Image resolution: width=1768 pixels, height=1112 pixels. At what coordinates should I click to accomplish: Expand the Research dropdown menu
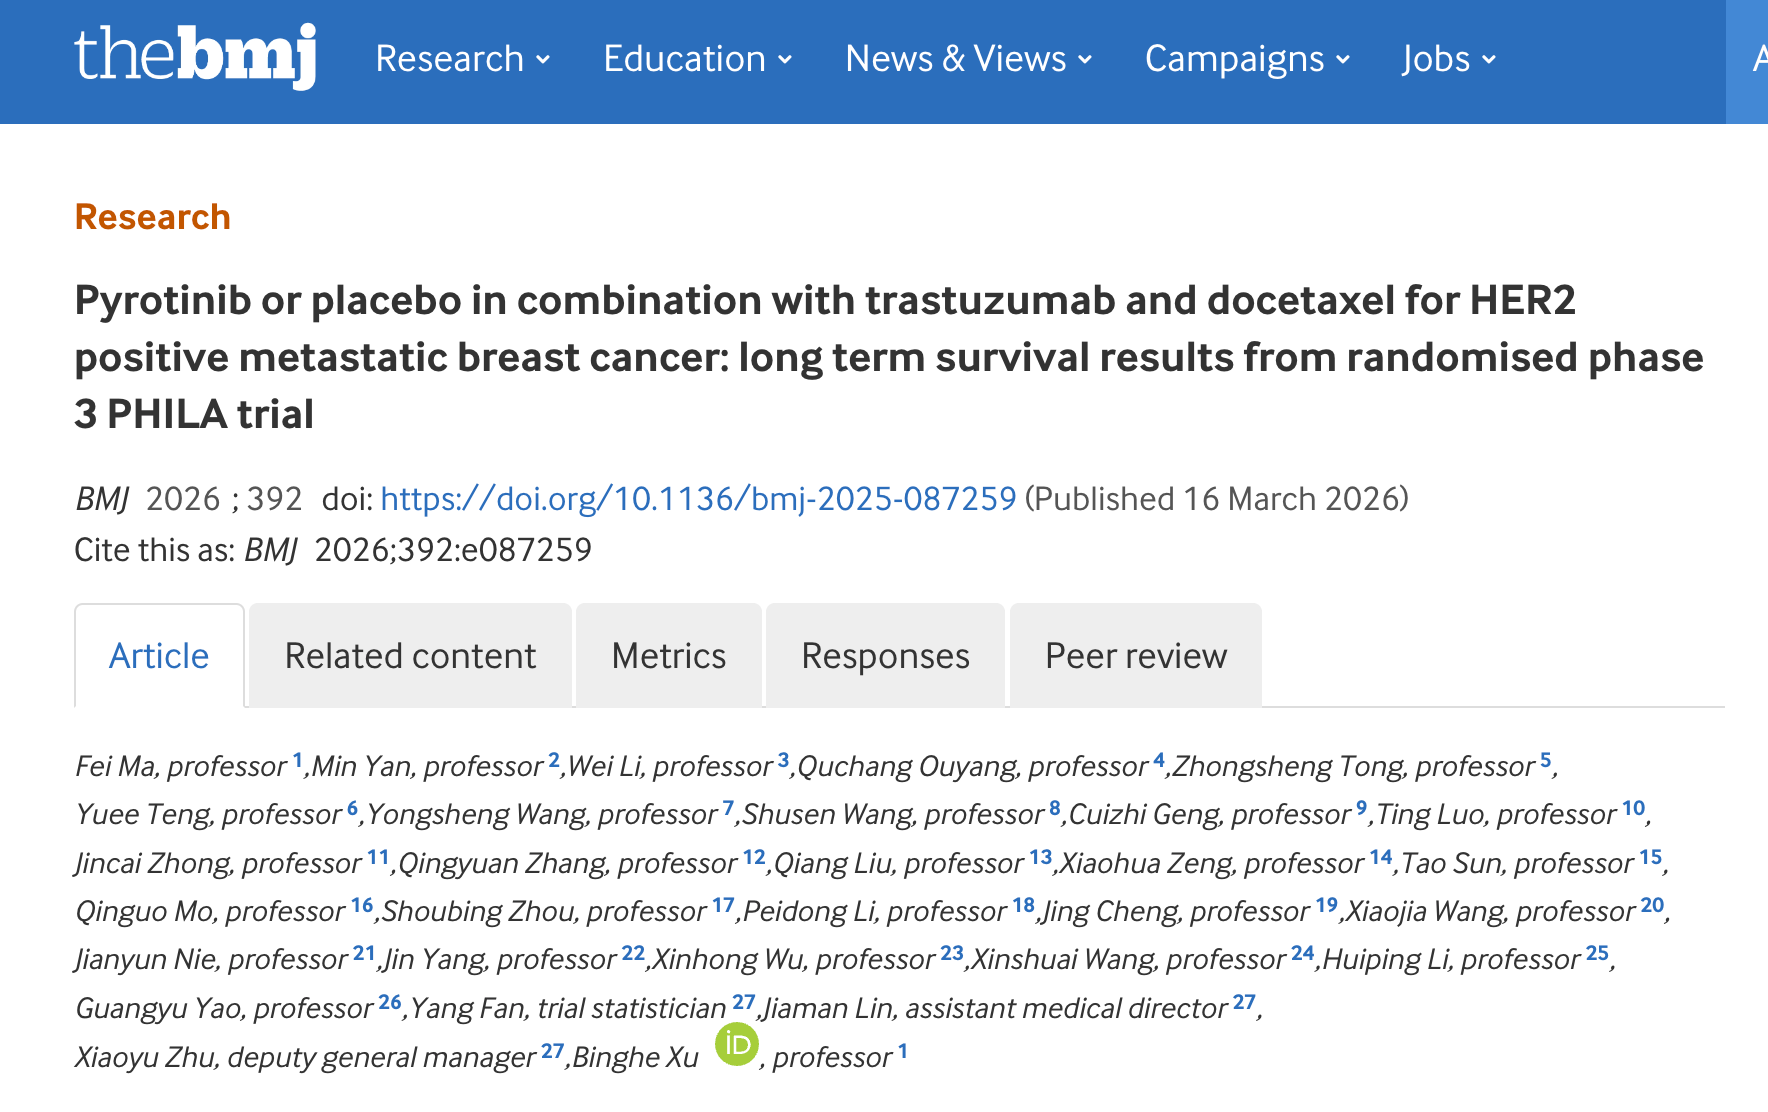click(463, 59)
